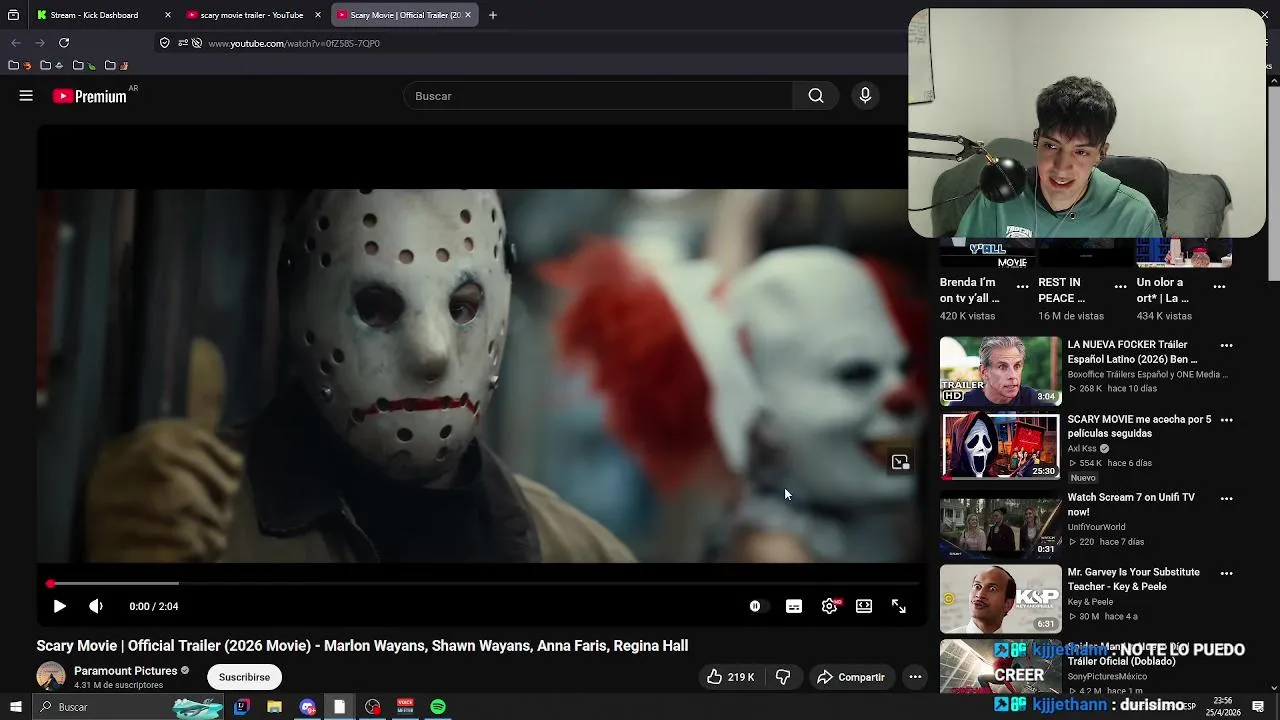Open SCARY MOVIE me acecha video title
1280x720 pixels.
point(1139,426)
